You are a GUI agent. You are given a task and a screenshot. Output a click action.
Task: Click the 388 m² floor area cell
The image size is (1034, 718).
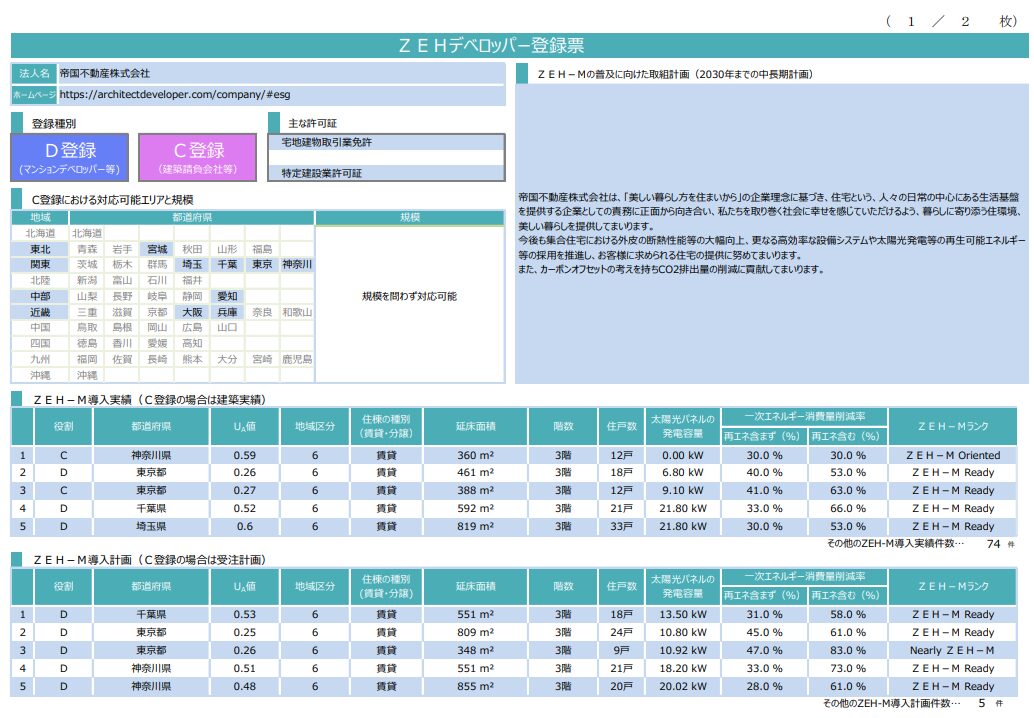pos(475,491)
